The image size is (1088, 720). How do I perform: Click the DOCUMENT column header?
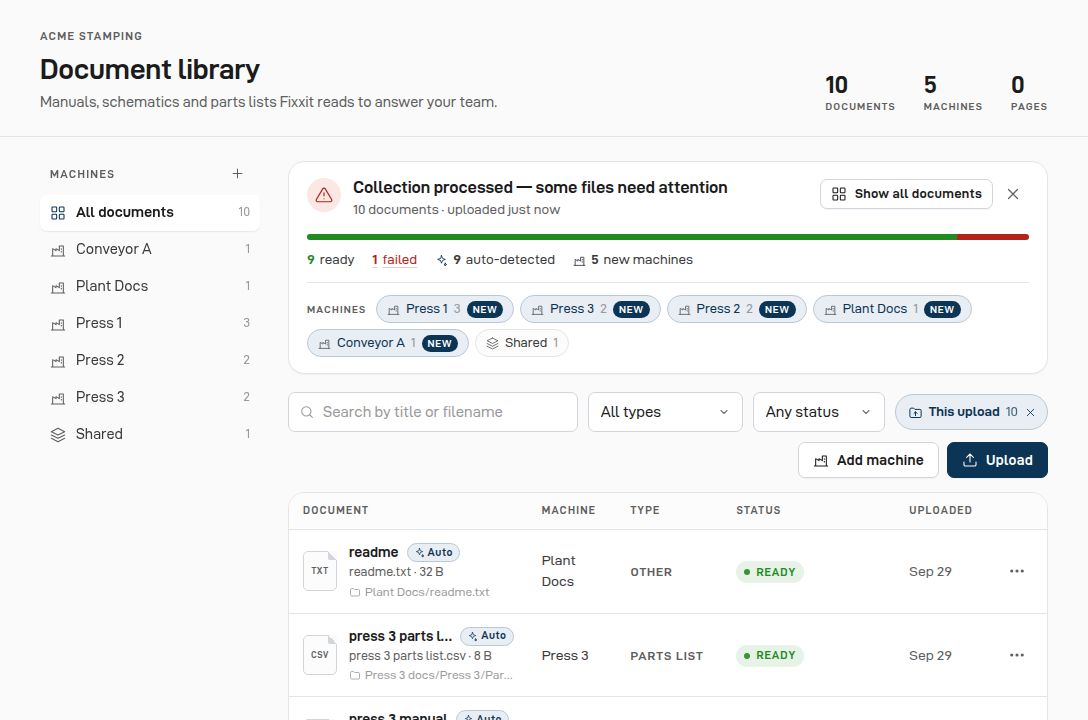pyautogui.click(x=336, y=511)
